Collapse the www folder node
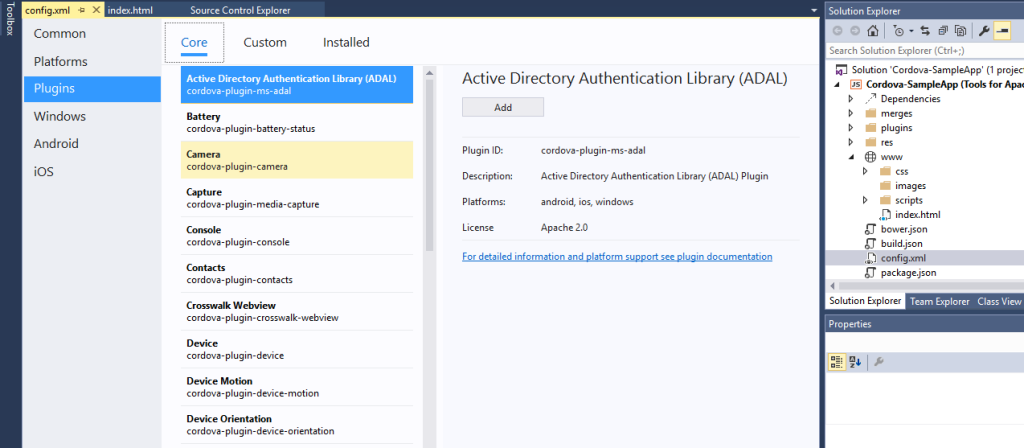This screenshot has height=448, width=1024. click(x=851, y=157)
